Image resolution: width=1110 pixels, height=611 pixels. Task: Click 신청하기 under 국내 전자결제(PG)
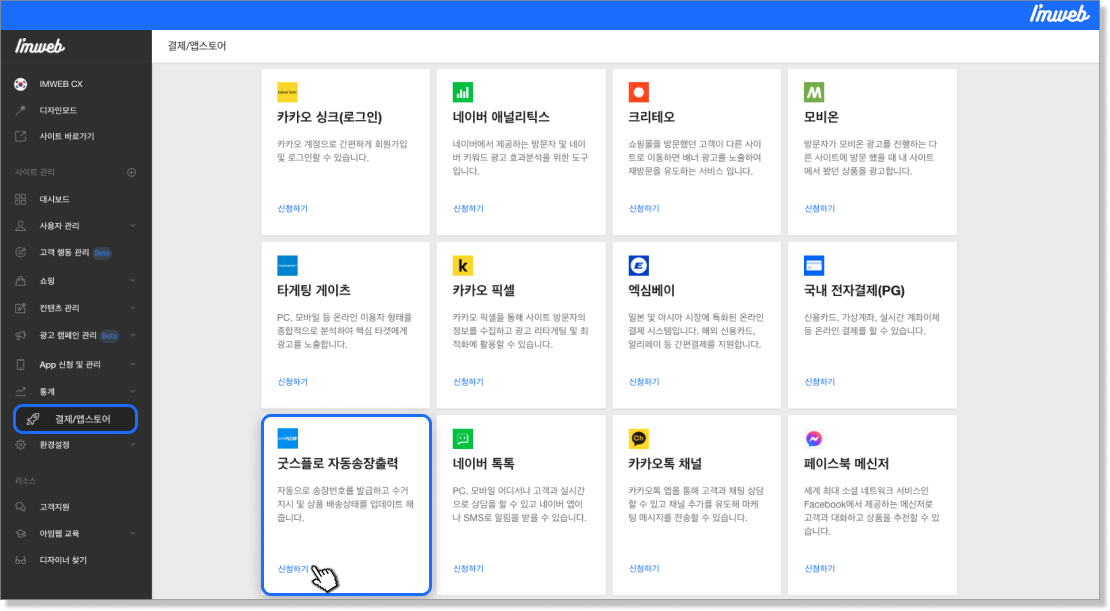pos(819,382)
